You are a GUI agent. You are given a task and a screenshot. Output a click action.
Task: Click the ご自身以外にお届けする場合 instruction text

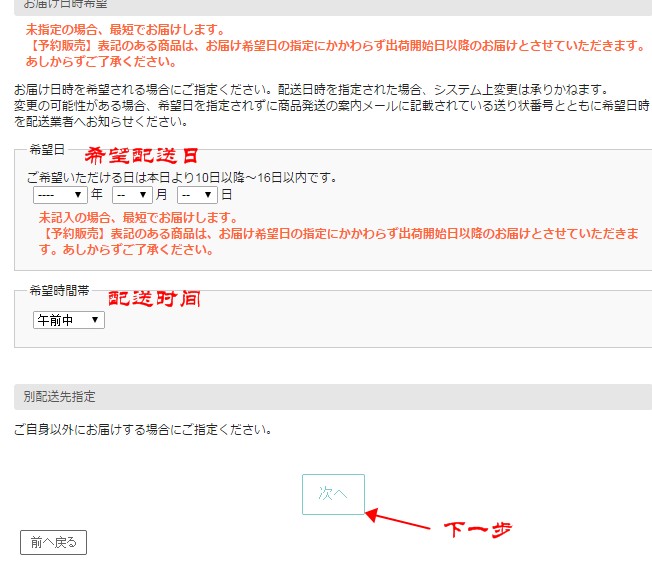[x=143, y=430]
